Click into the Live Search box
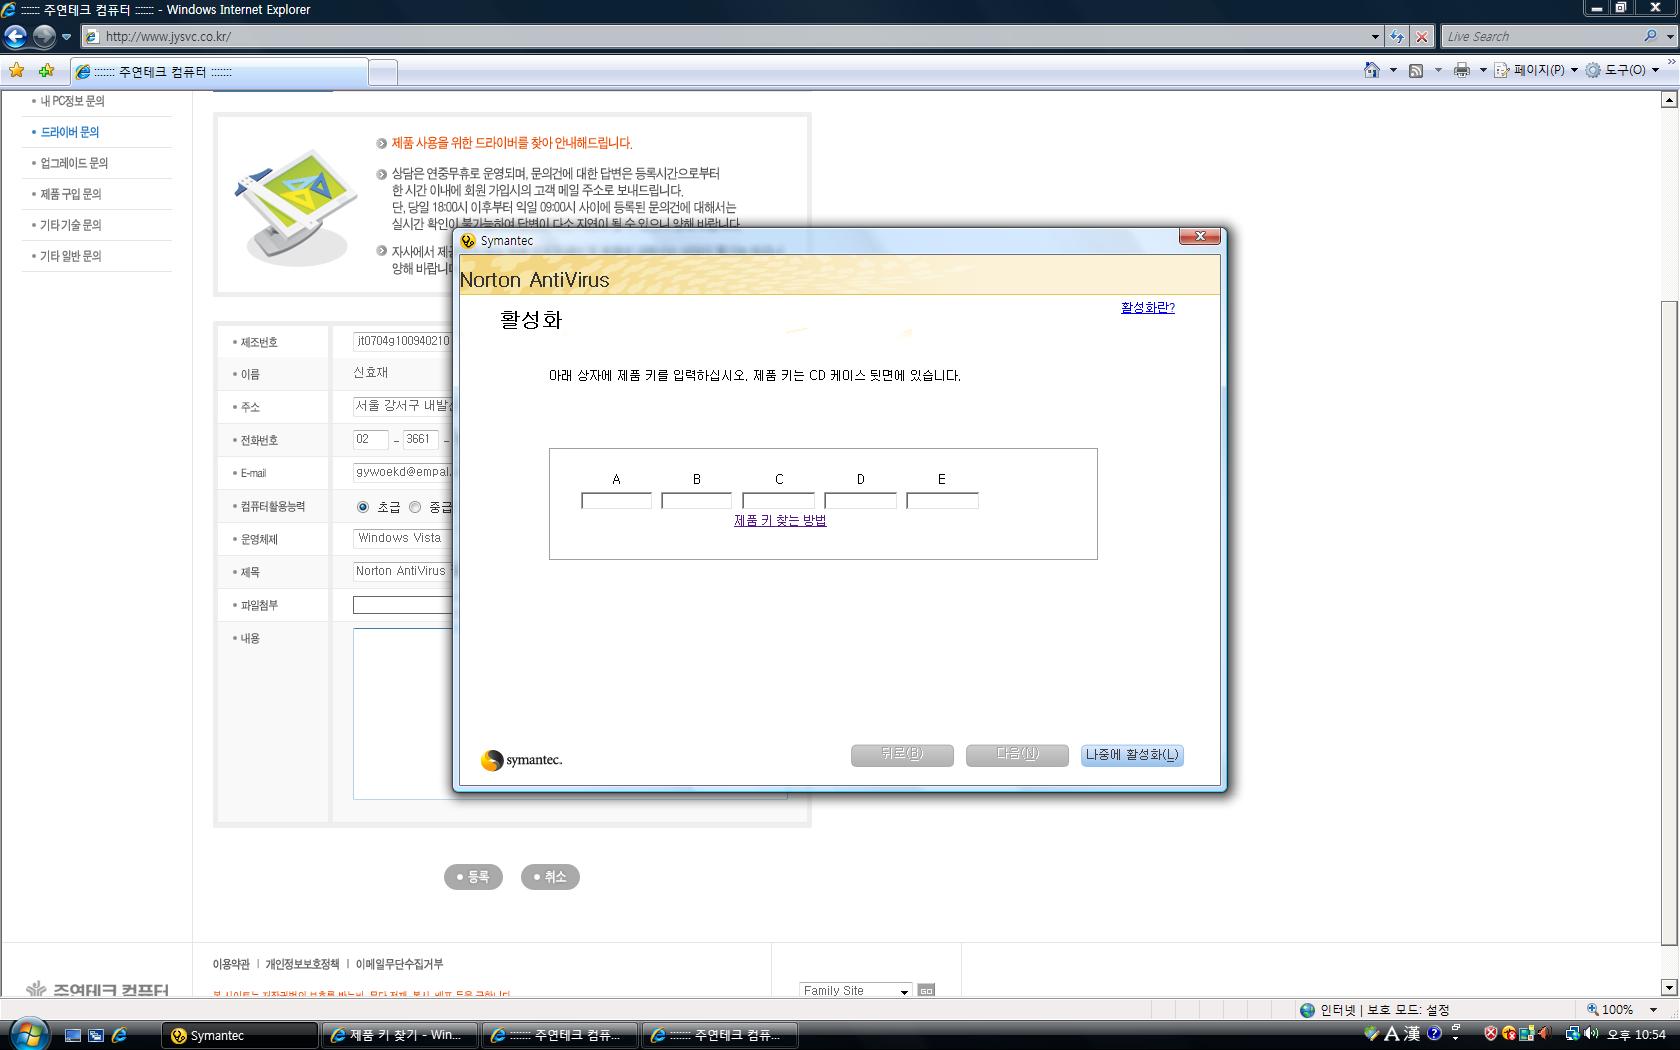Viewport: 1680px width, 1050px height. pyautogui.click(x=1540, y=37)
